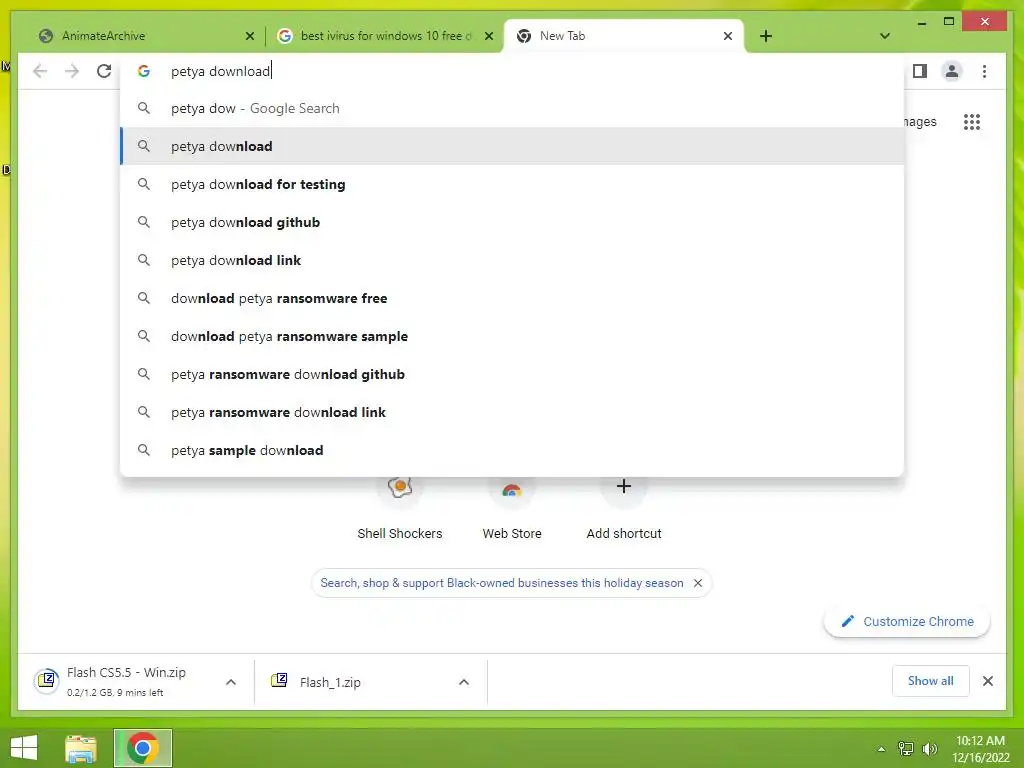The width and height of the screenshot is (1024, 768).
Task: Select 'petya dow - Google Search' suggestion
Action: [x=512, y=108]
